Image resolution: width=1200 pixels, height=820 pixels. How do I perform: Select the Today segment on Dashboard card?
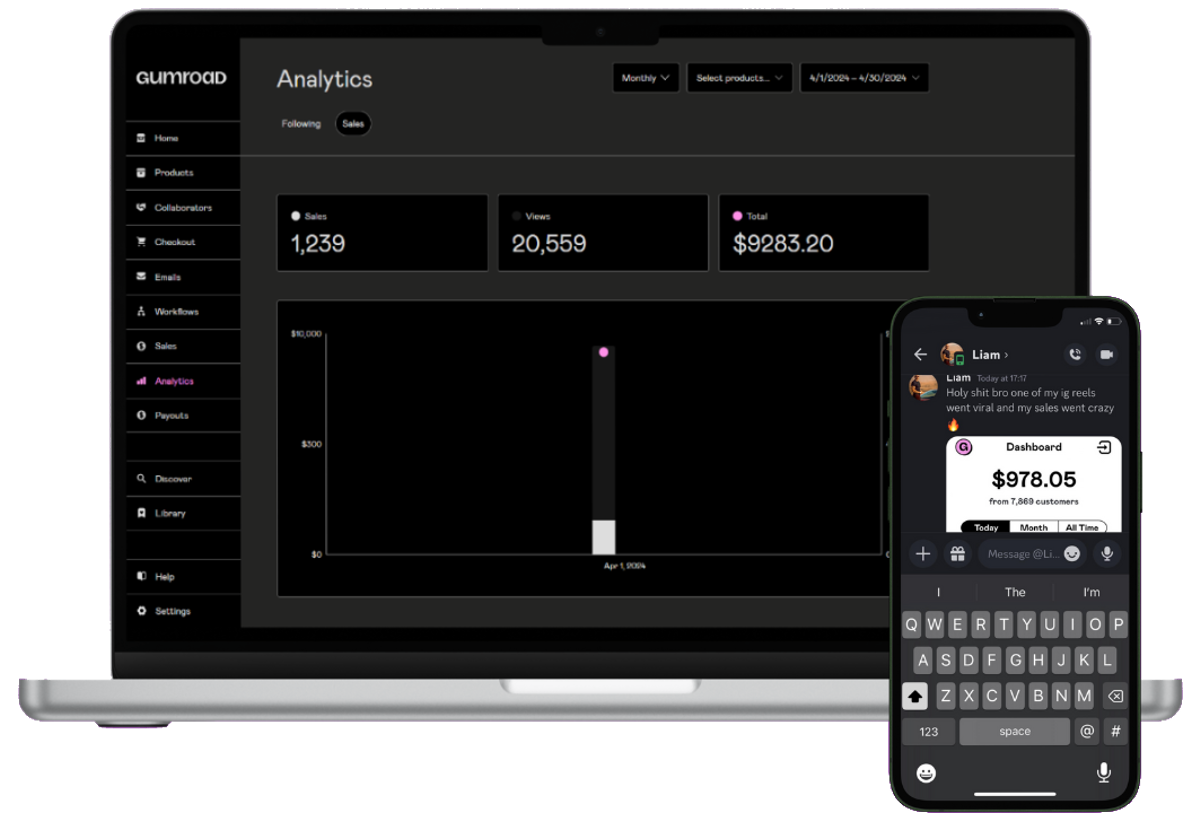[x=986, y=527]
